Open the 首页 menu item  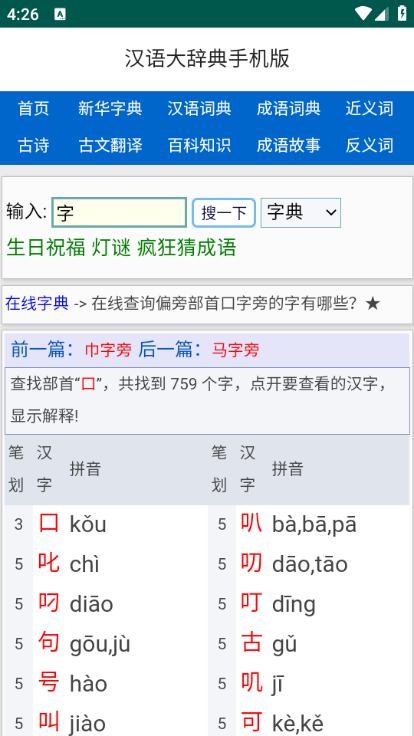tap(33, 109)
